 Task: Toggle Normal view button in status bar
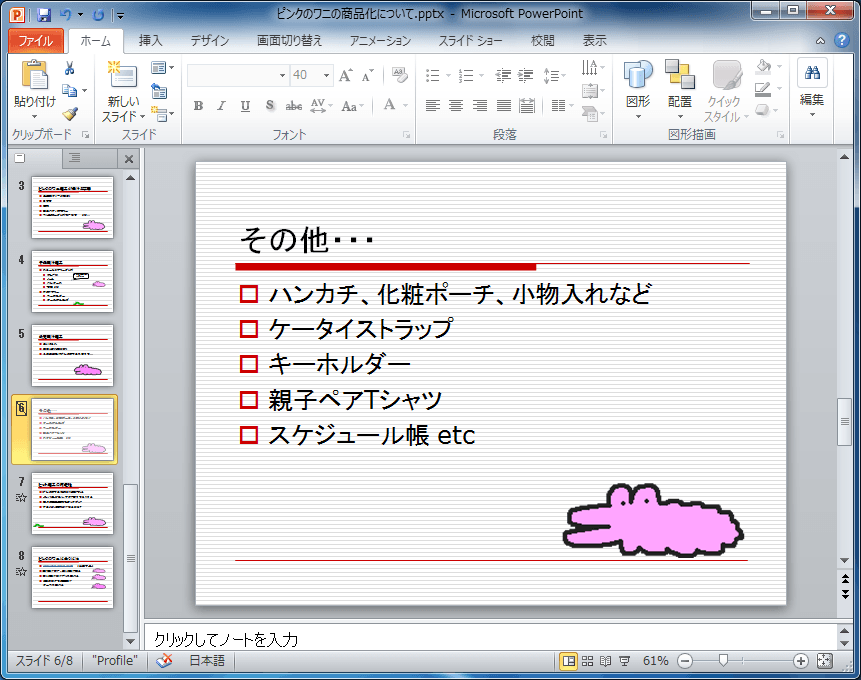(569, 661)
